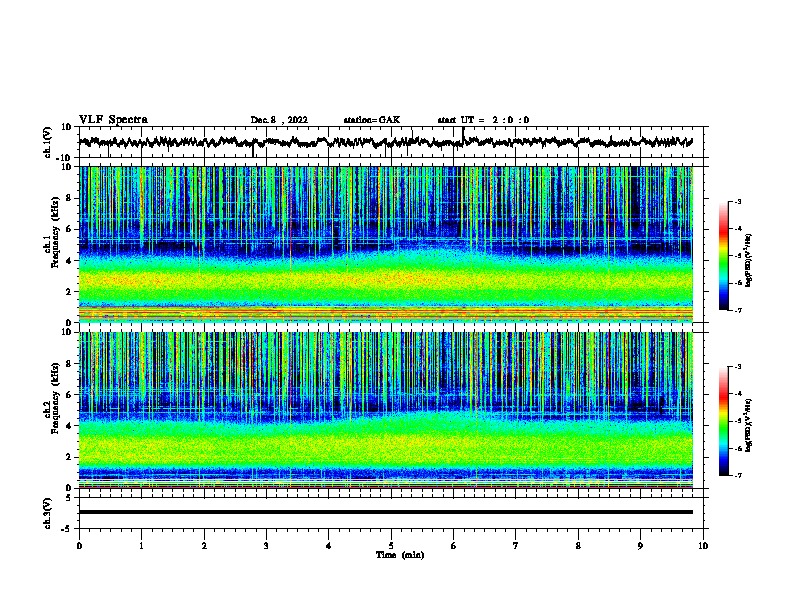
Task: Click the time axis tick label "5"
Action: (x=391, y=546)
